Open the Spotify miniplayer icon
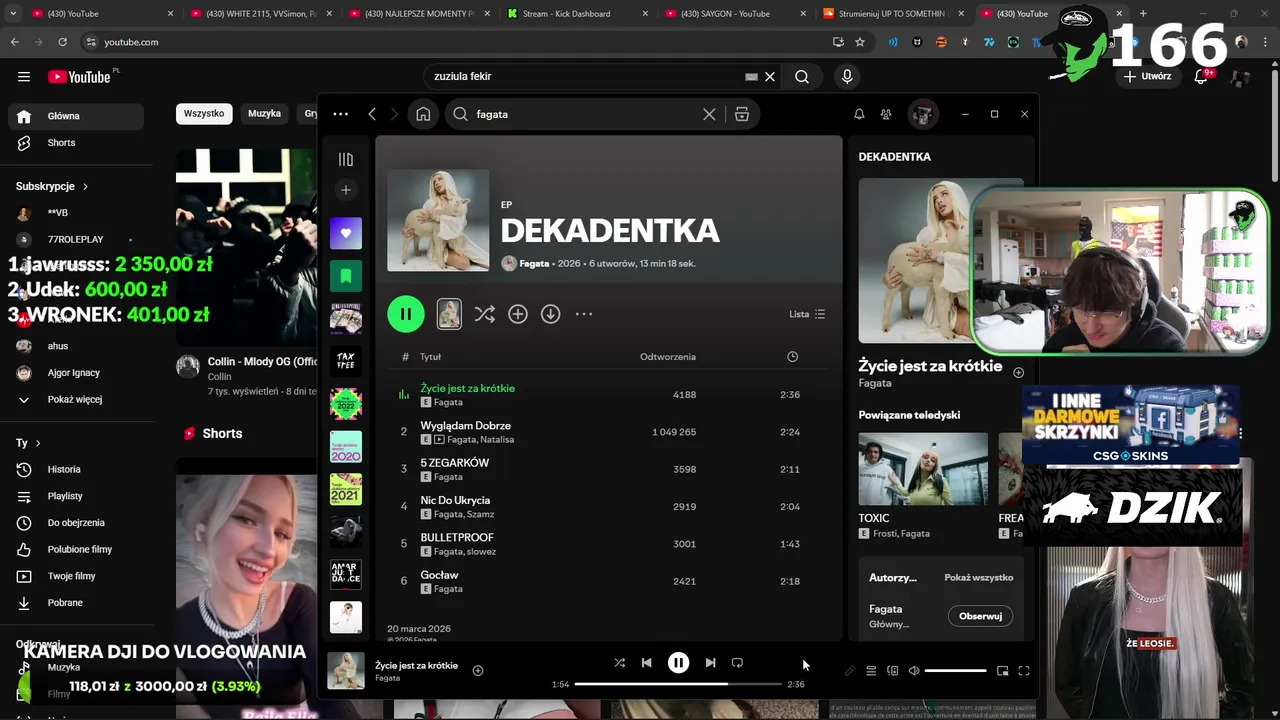 (x=1002, y=671)
